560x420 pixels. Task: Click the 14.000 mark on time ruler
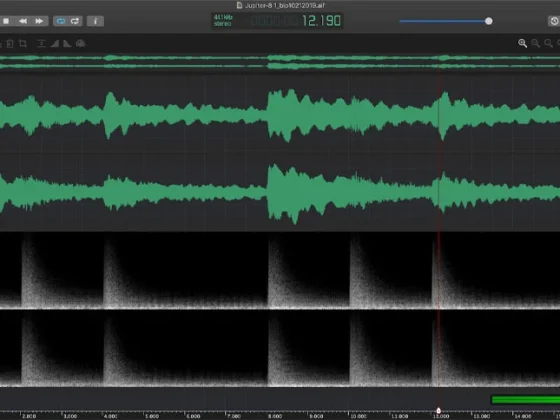(523, 416)
